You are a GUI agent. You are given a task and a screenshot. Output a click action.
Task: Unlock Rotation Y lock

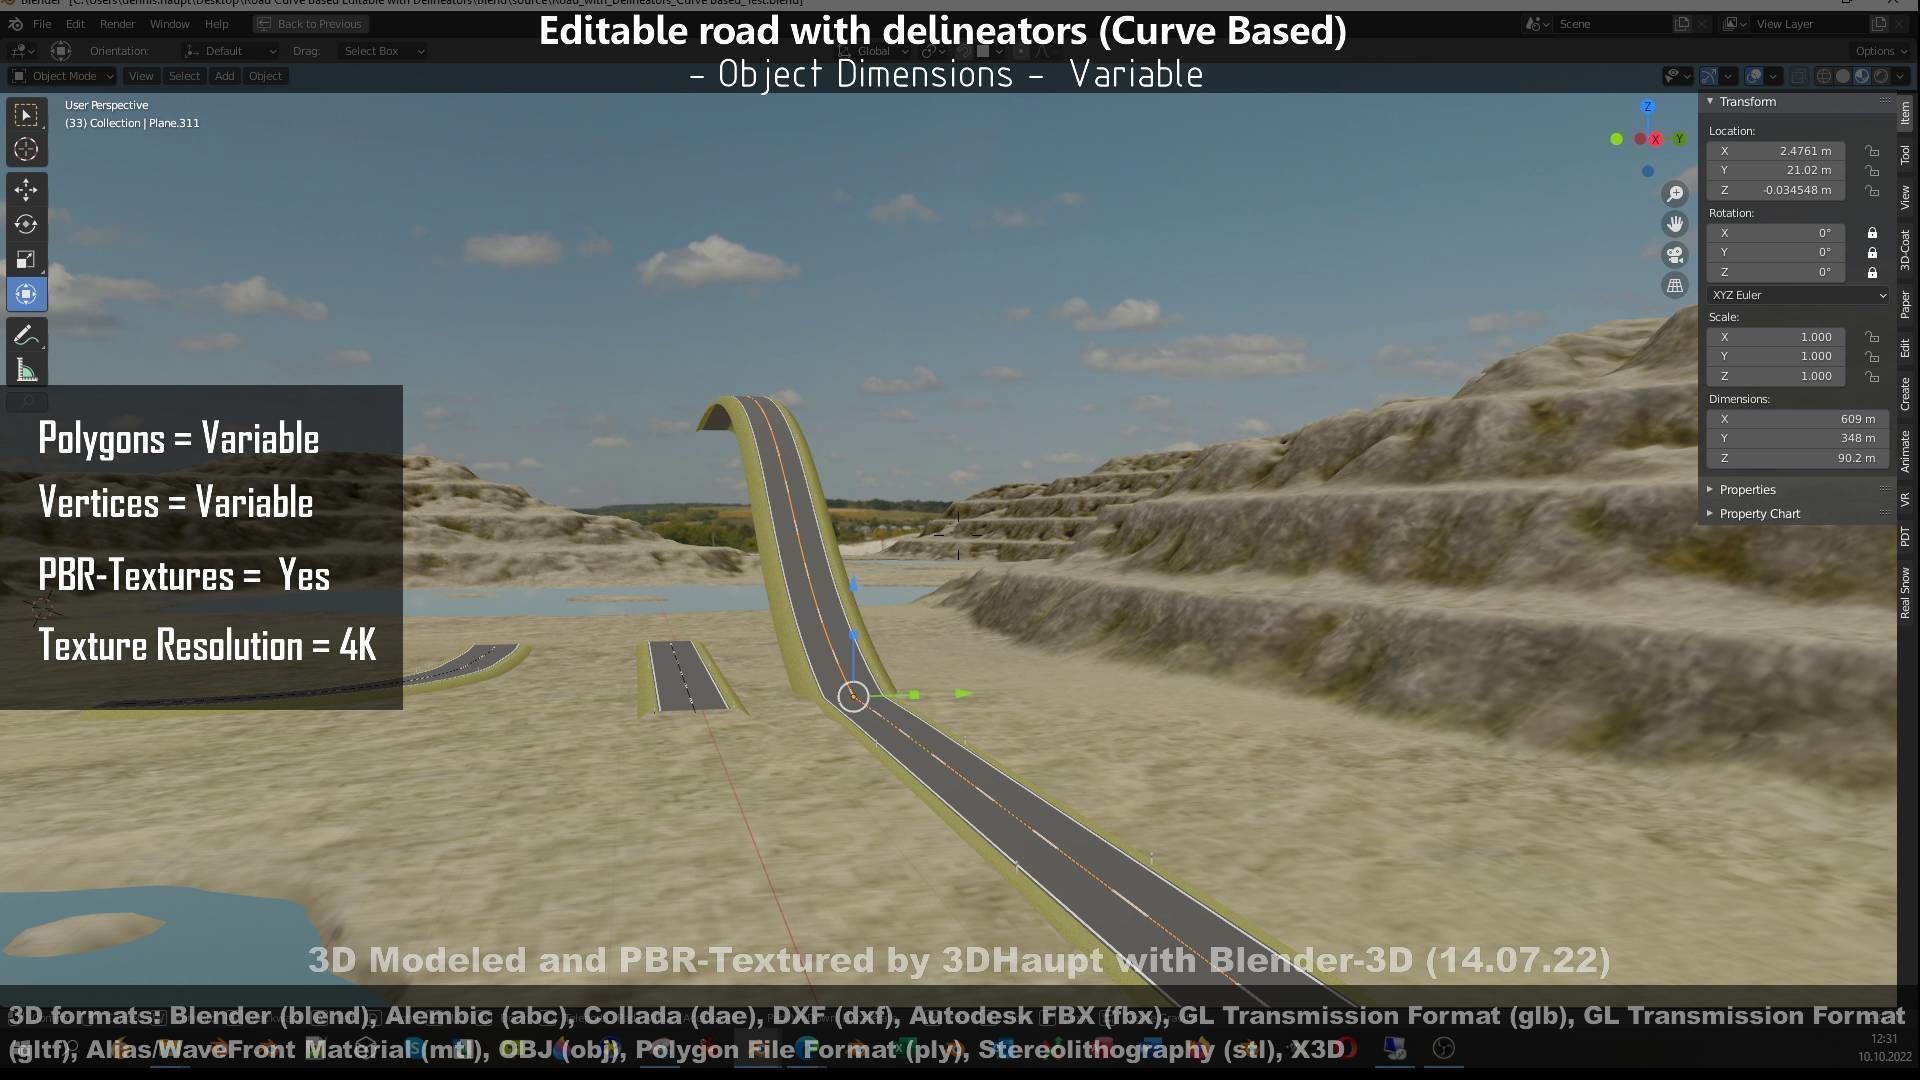1872,253
